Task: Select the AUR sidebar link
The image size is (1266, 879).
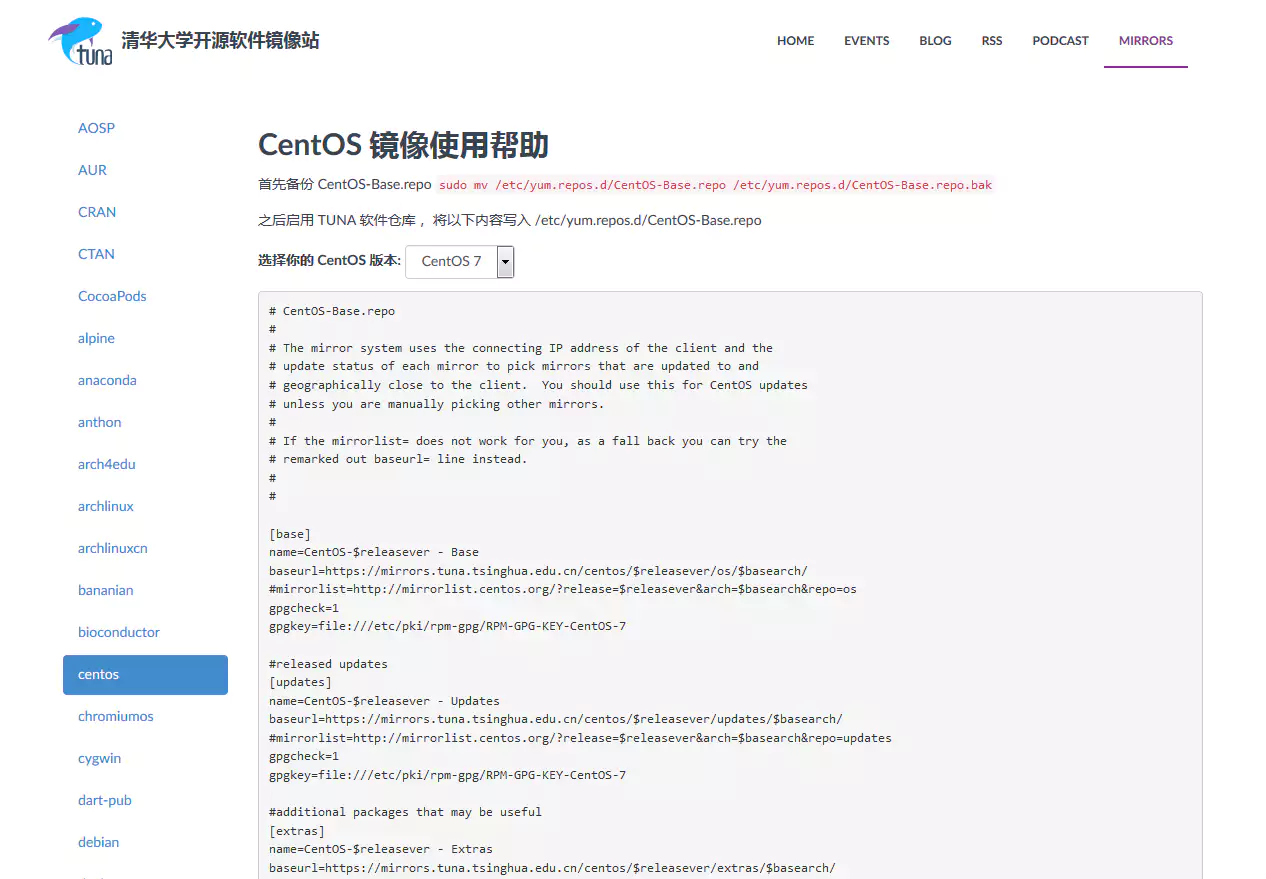Action: (x=92, y=170)
